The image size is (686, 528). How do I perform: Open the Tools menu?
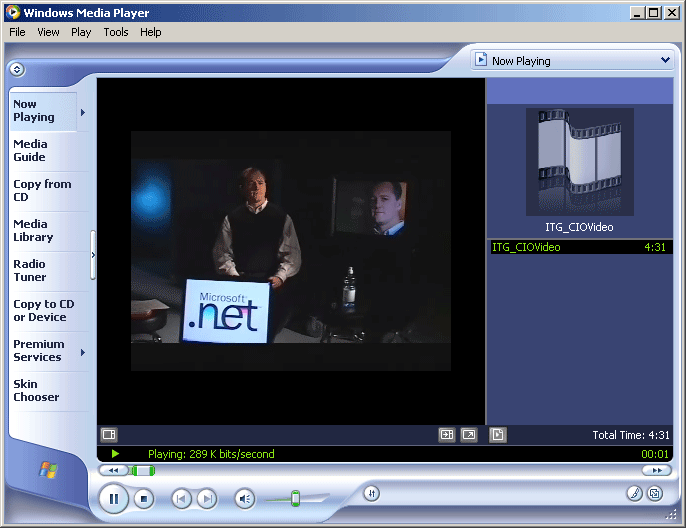(116, 32)
